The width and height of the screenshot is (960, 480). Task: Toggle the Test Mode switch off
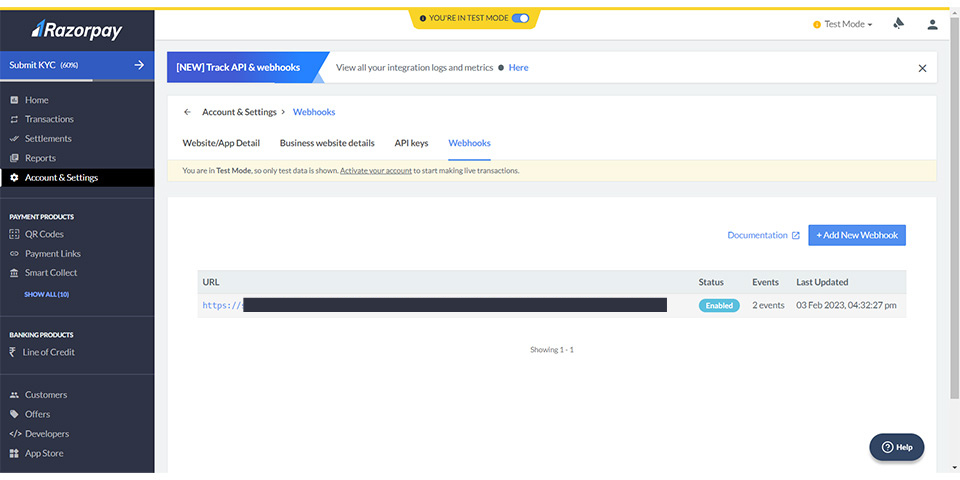point(520,18)
